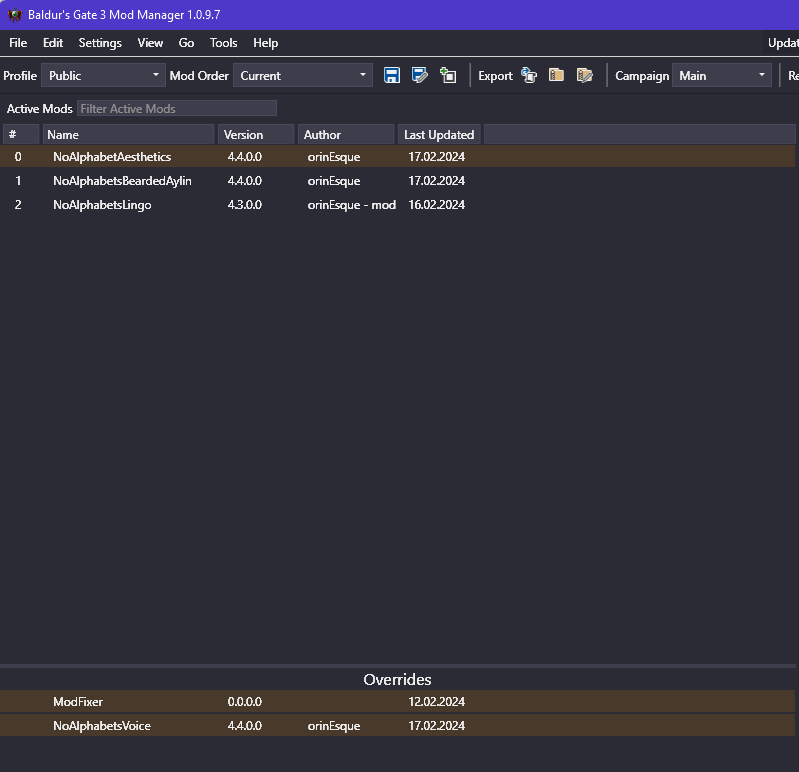799x772 pixels.
Task: Click version 0.0.0.0 of ModFixer
Action: [245, 702]
